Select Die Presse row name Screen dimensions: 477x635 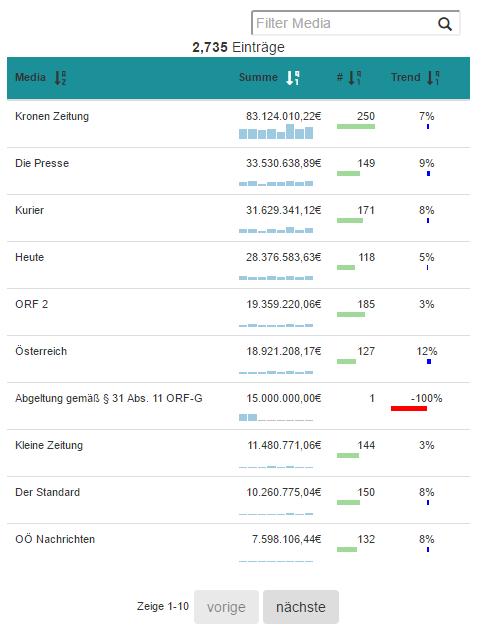tap(42, 163)
